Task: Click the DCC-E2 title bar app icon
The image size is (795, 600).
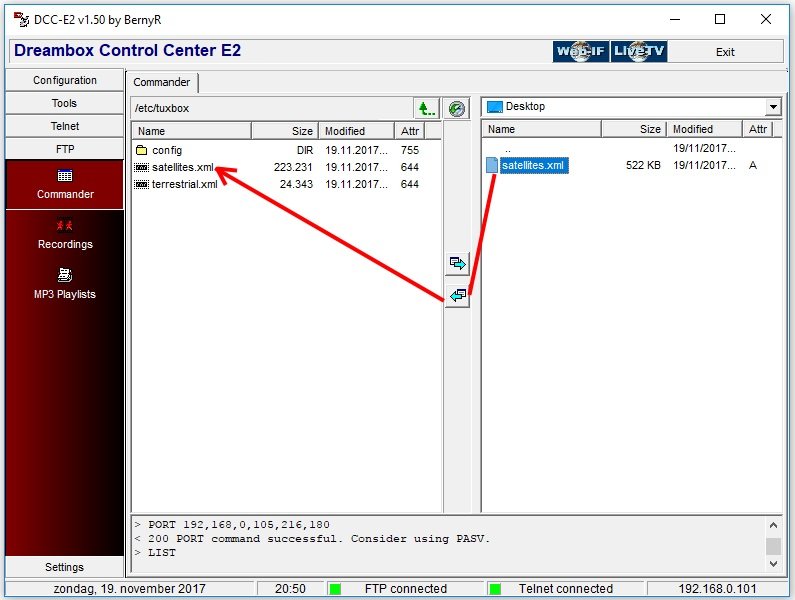Action: pos(21,20)
